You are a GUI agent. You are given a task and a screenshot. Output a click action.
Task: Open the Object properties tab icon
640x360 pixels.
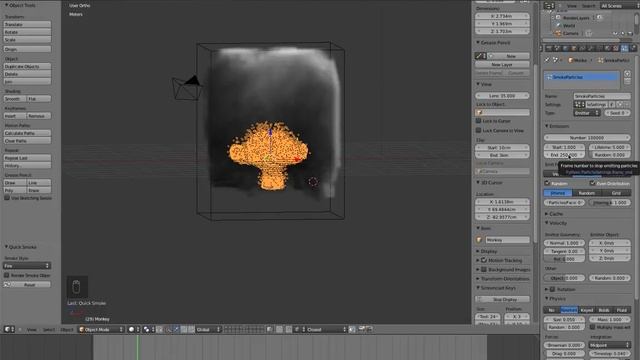pyautogui.click(x=573, y=48)
